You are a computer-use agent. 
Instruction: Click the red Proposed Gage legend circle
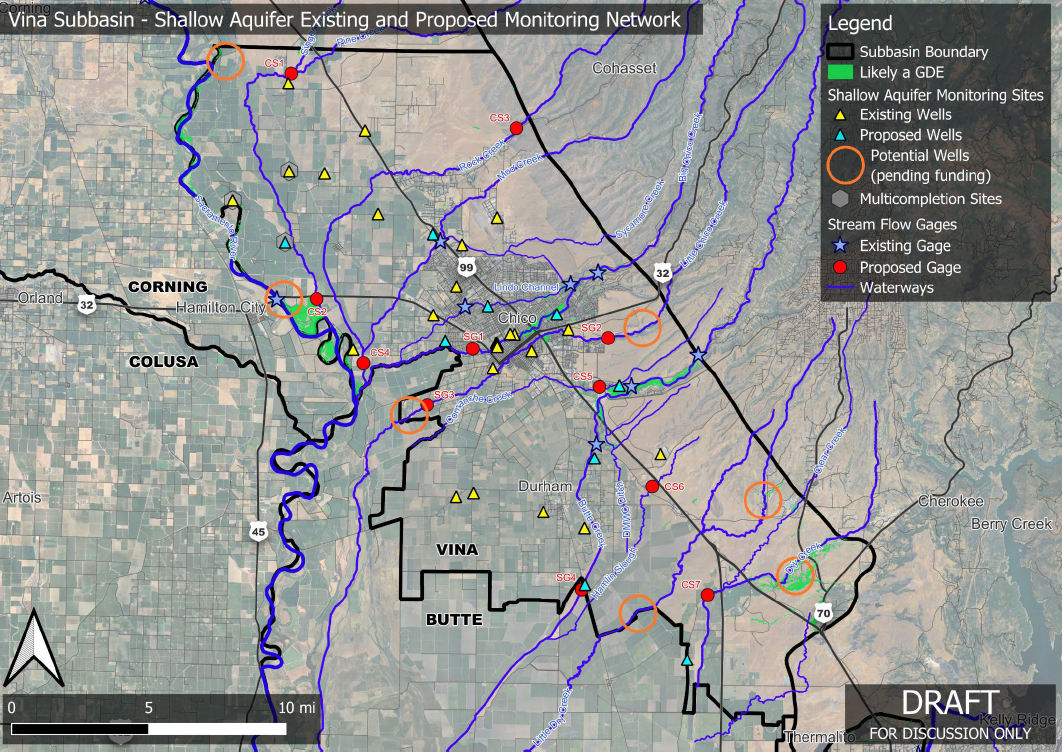(x=840, y=267)
